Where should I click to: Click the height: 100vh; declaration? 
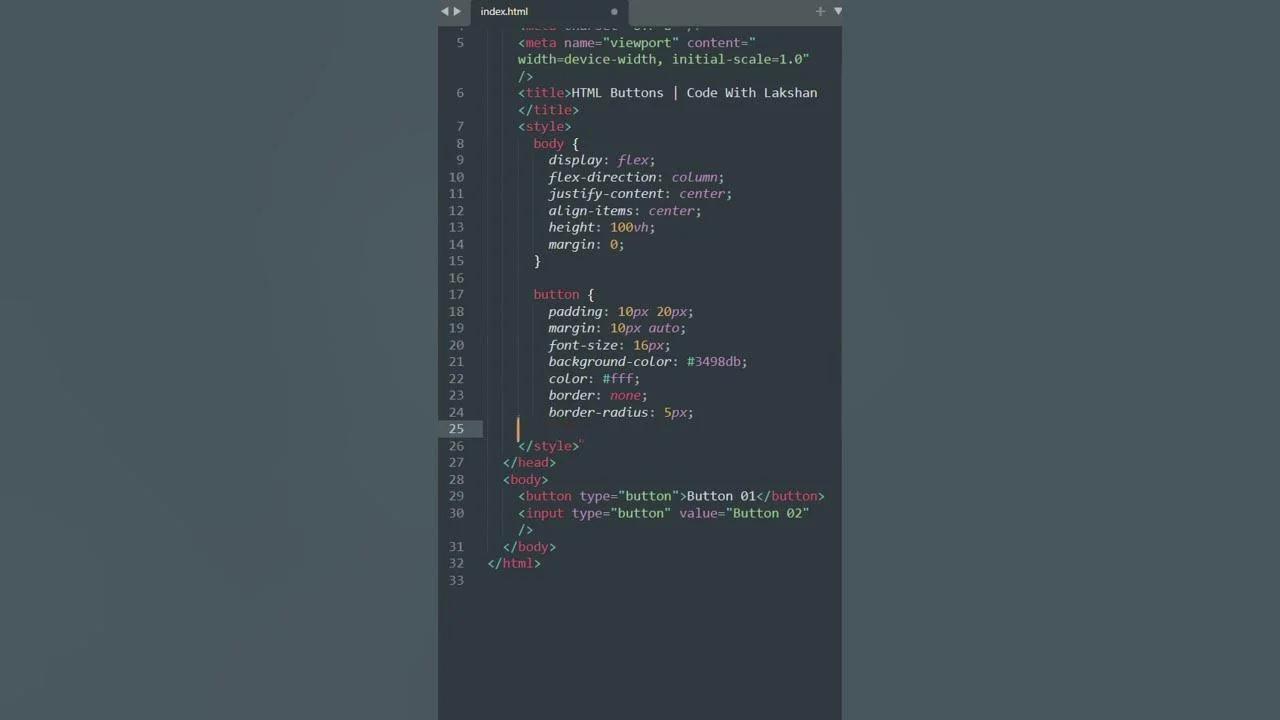click(x=602, y=227)
